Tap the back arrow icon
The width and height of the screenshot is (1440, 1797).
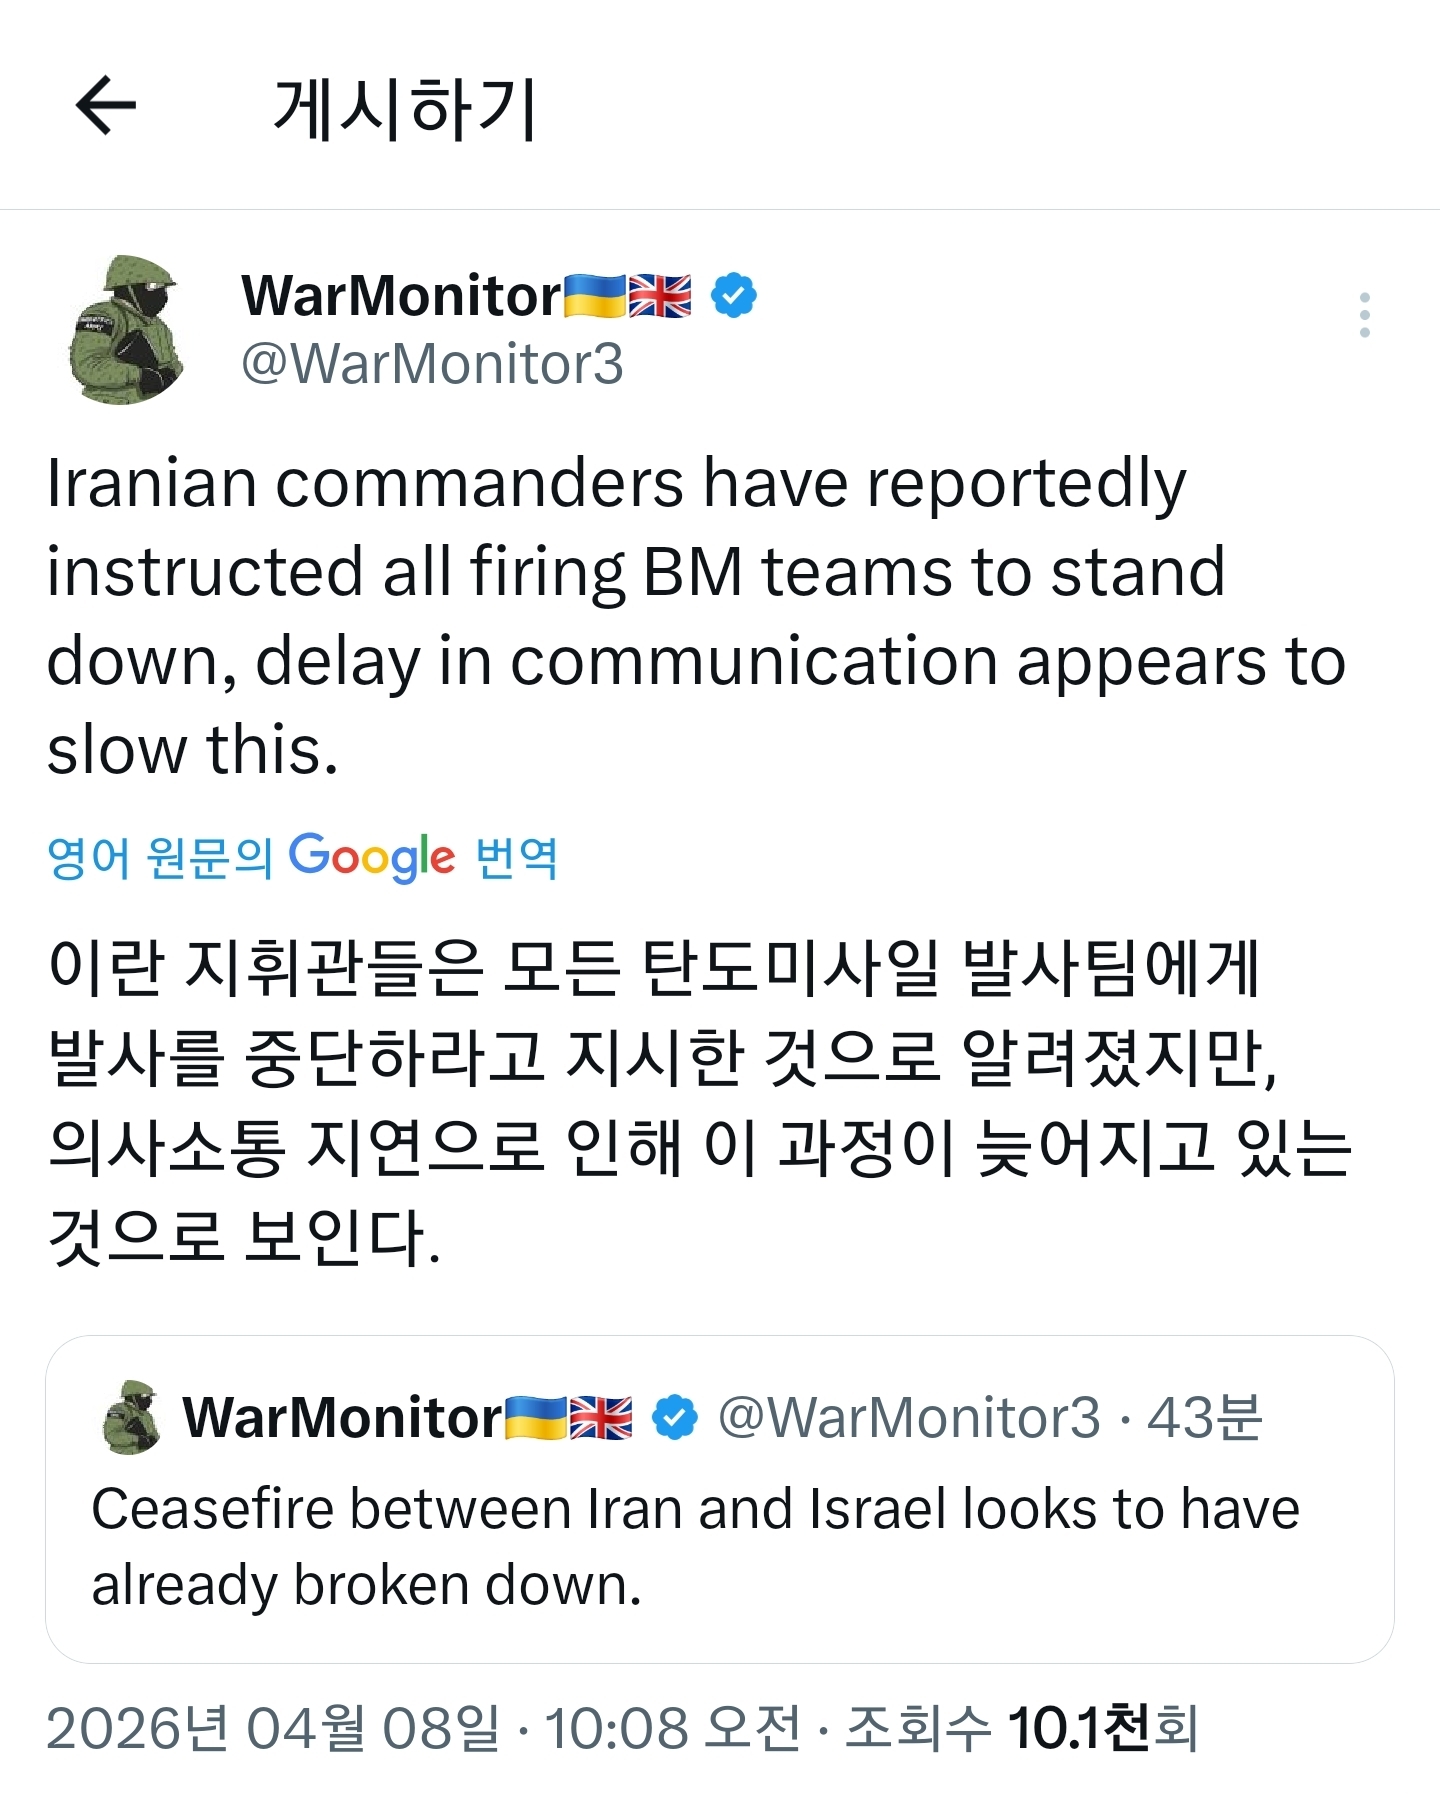[106, 105]
